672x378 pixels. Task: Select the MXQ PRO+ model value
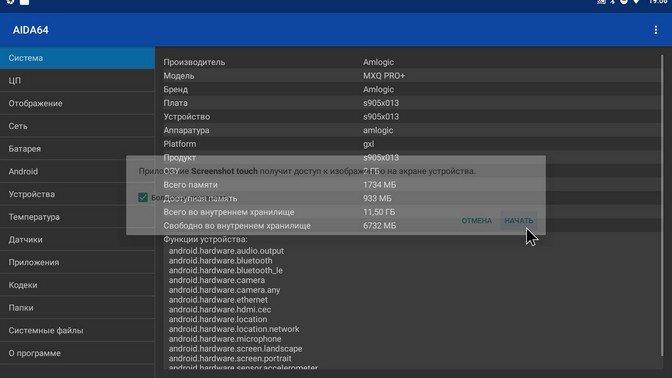pyautogui.click(x=384, y=76)
